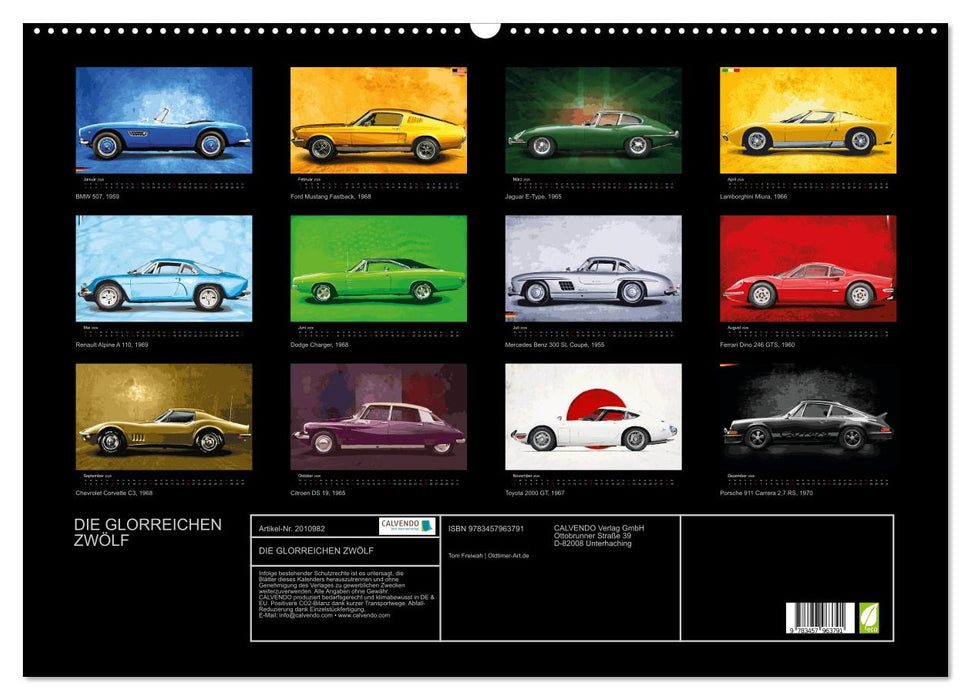Open the purple Citroen DS 19 image
Screen dimensions: 971x700
[x=378, y=416]
